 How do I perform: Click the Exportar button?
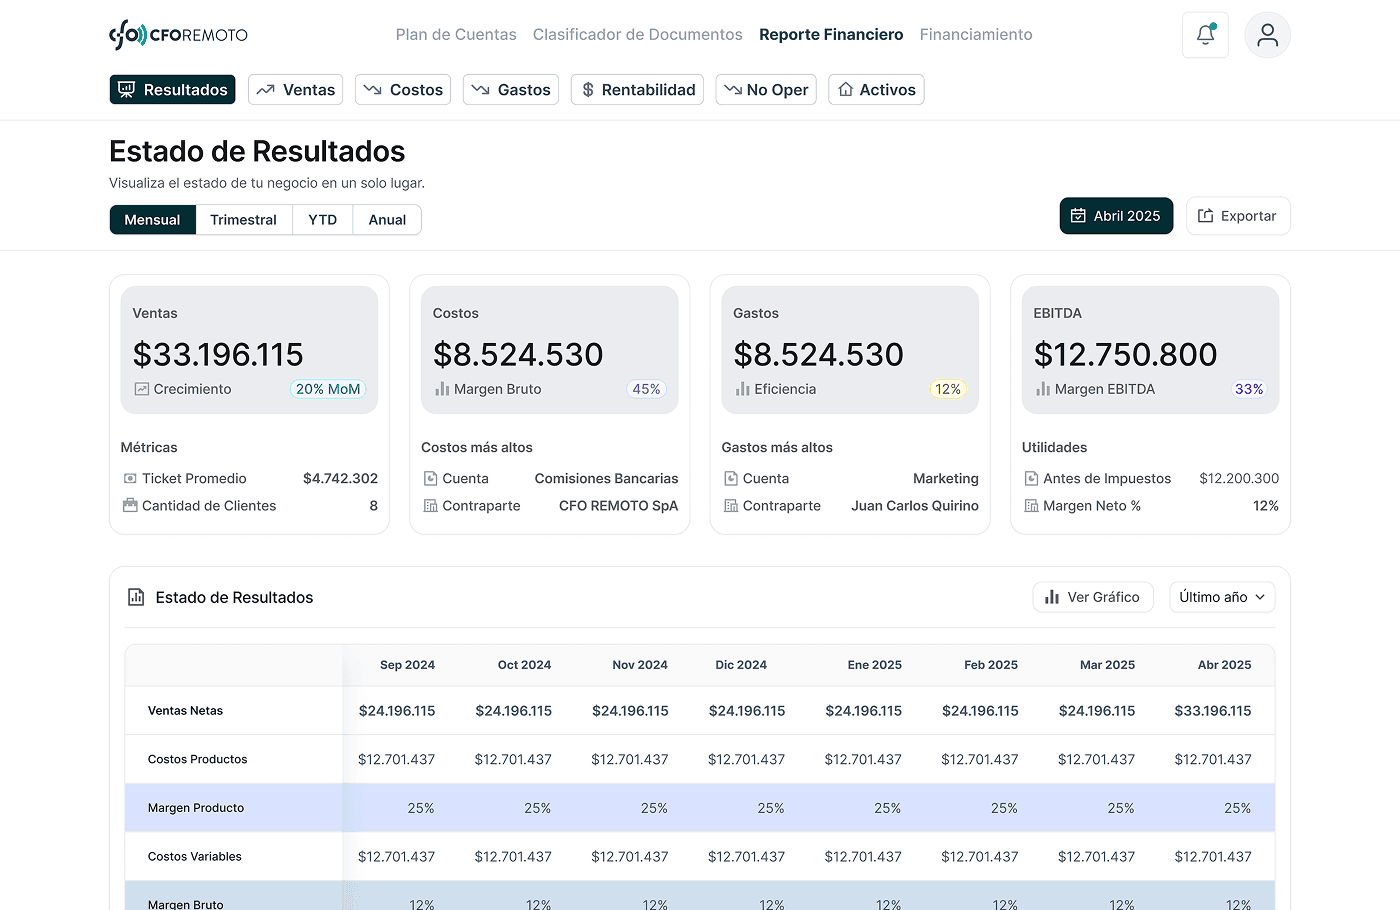coord(1238,215)
